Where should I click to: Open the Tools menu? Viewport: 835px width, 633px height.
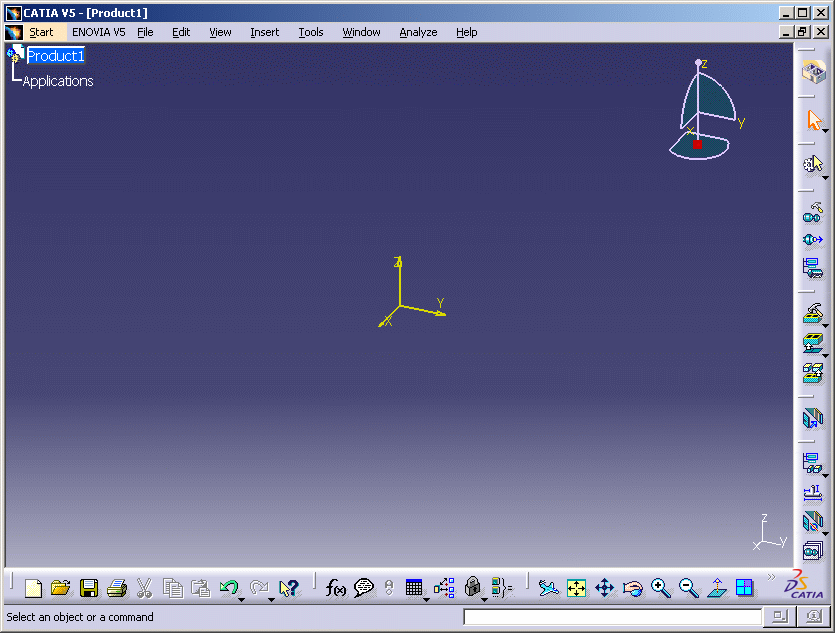(310, 32)
